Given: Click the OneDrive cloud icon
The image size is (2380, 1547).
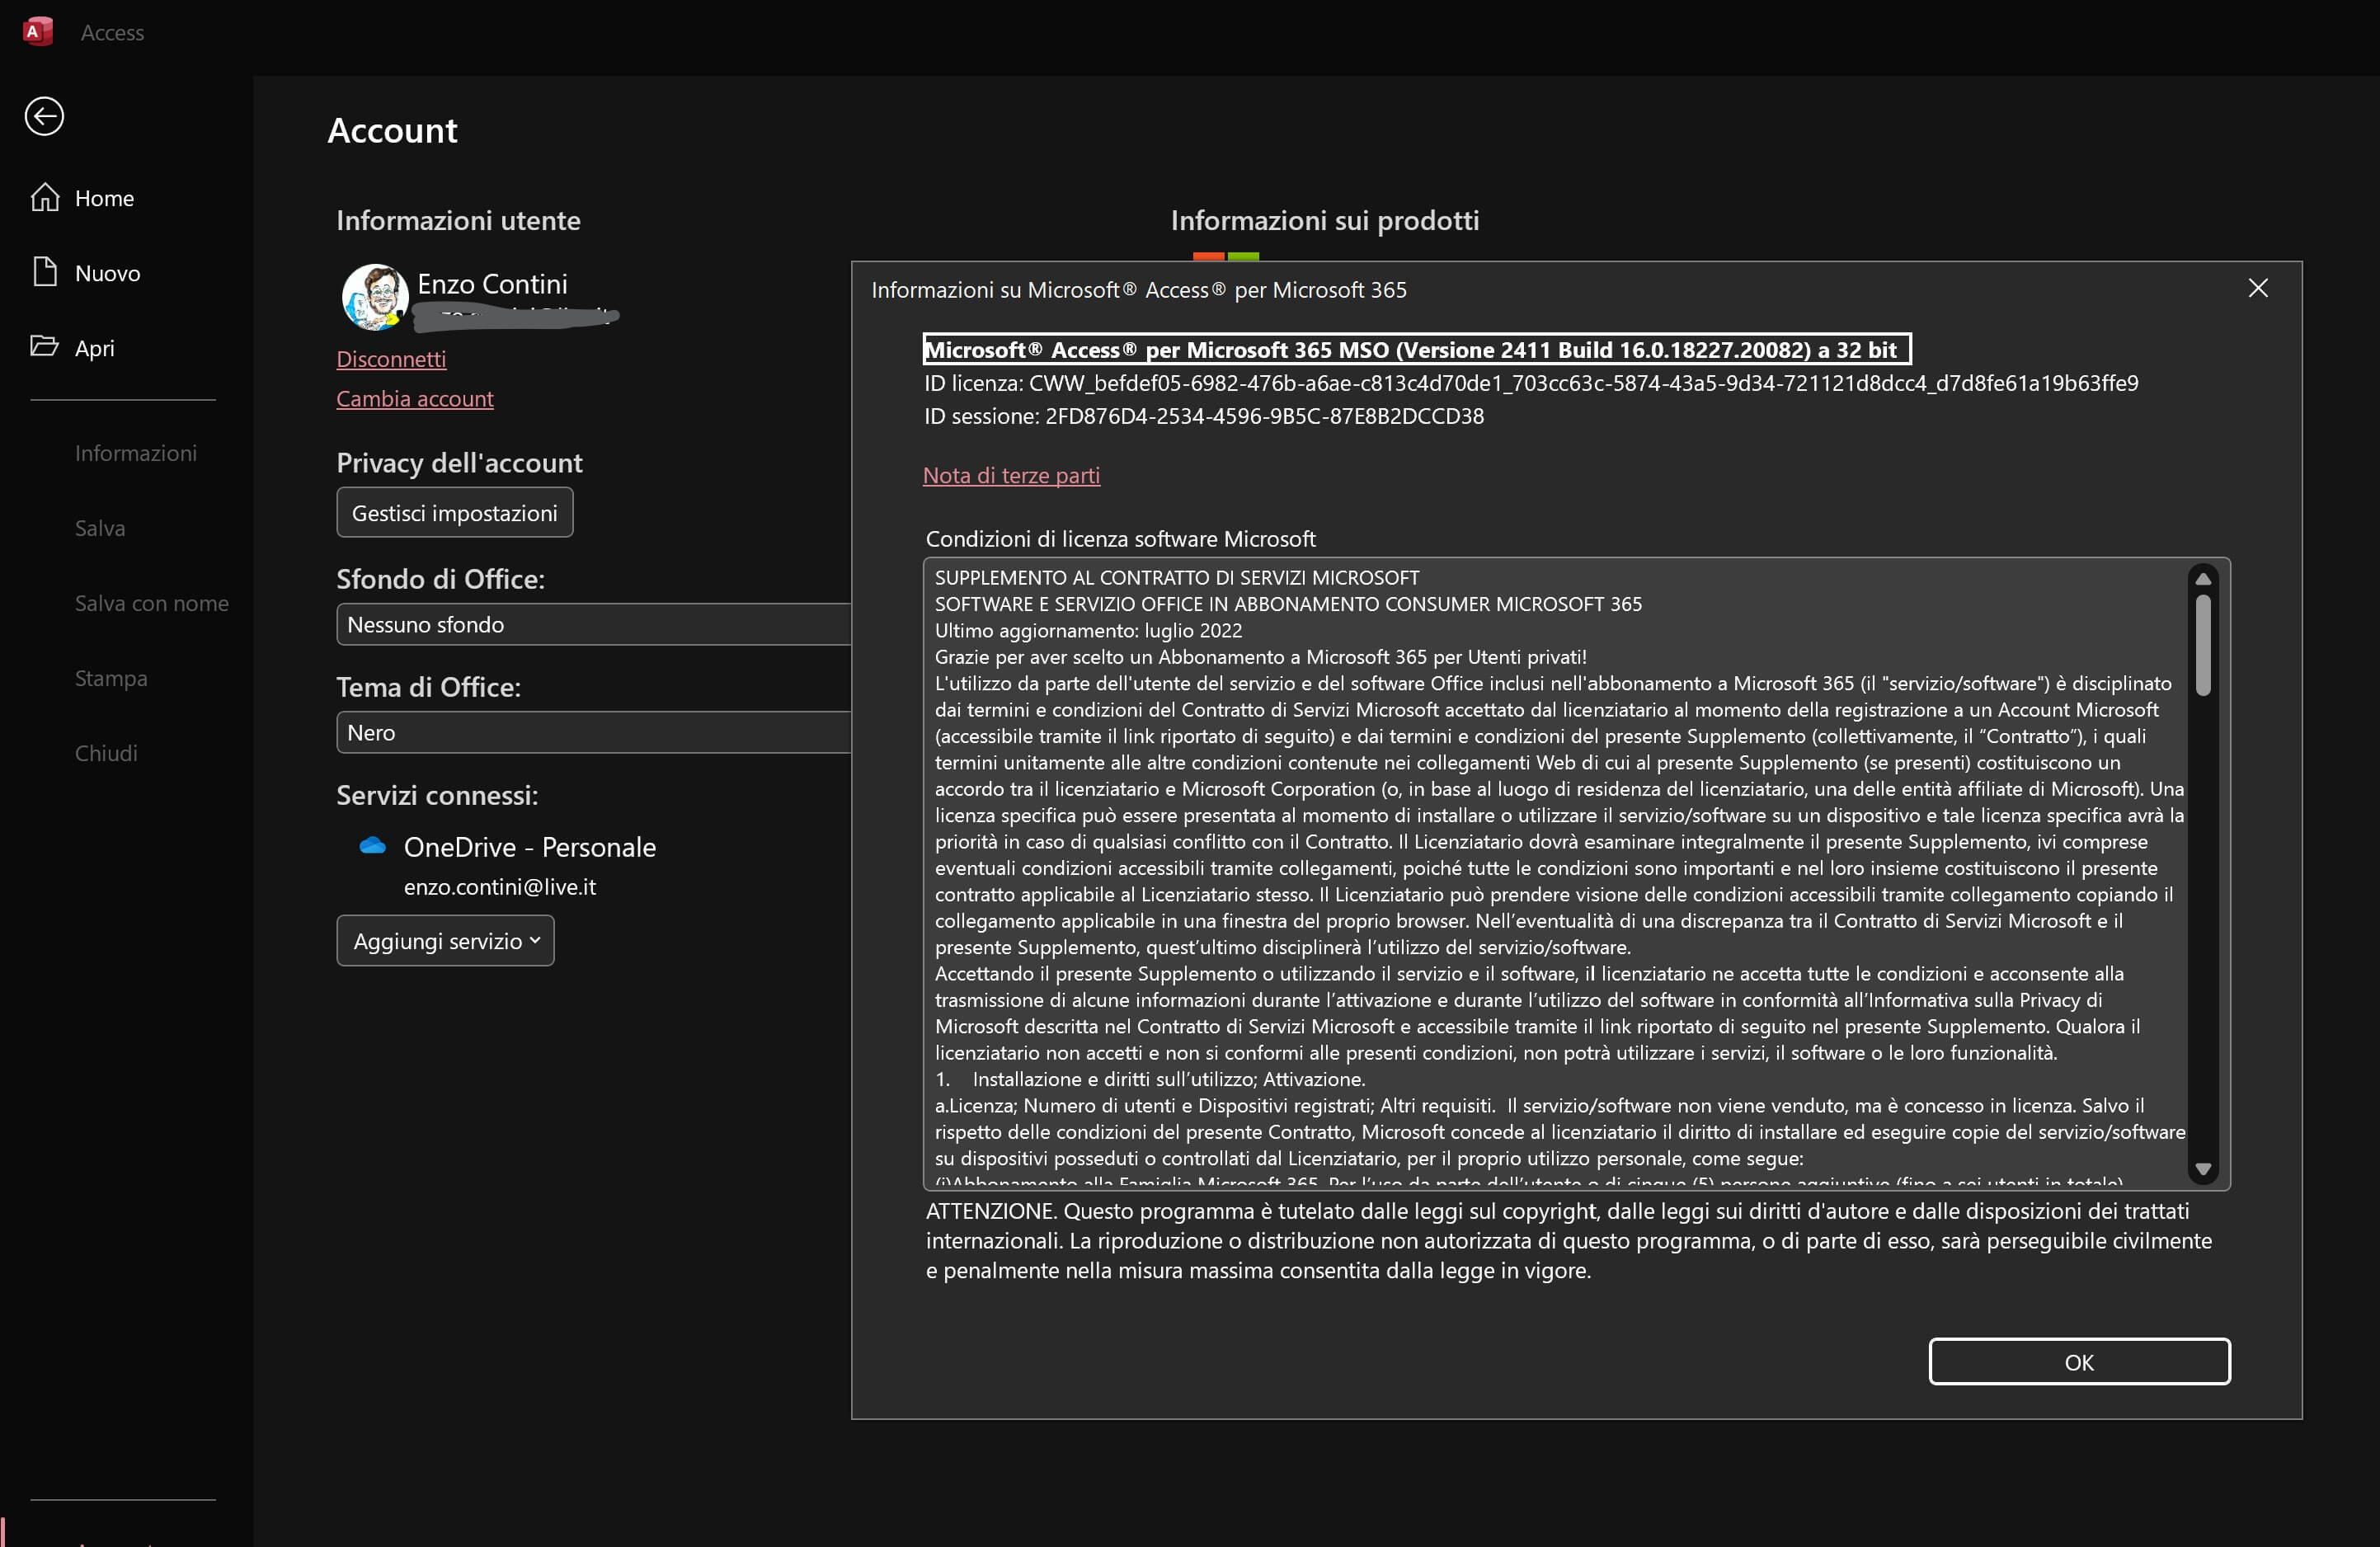Looking at the screenshot, I should point(373,847).
